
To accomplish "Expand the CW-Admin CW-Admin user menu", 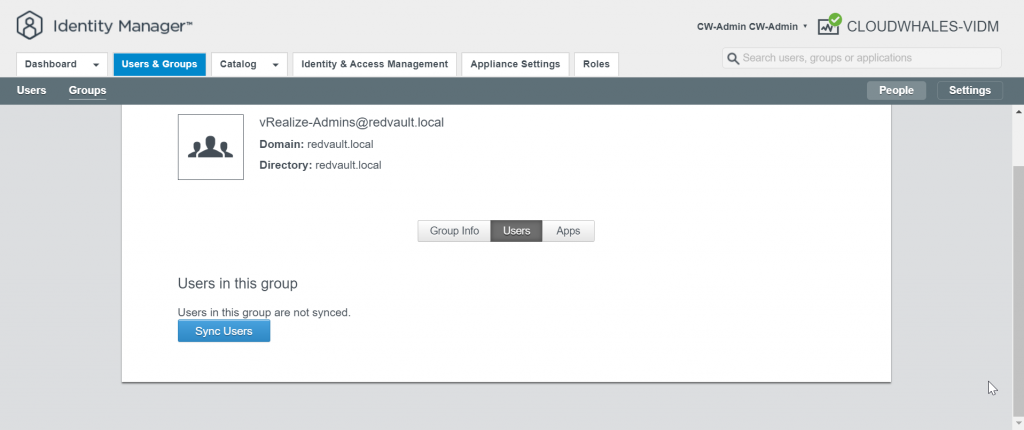I will point(752,27).
